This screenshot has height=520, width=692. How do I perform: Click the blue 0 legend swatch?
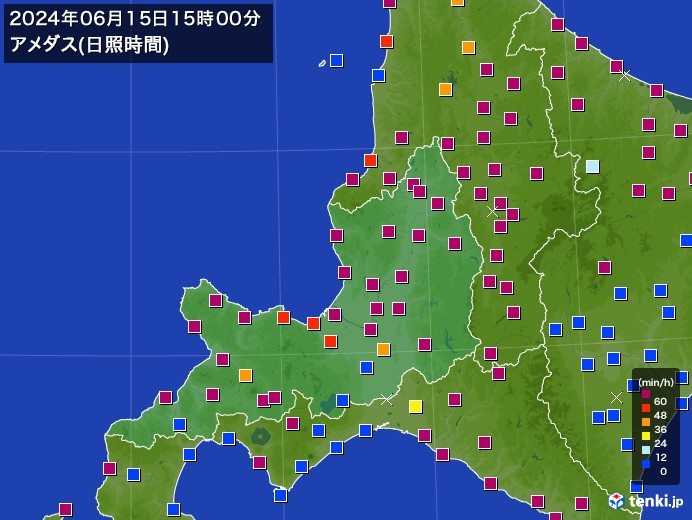tap(646, 464)
